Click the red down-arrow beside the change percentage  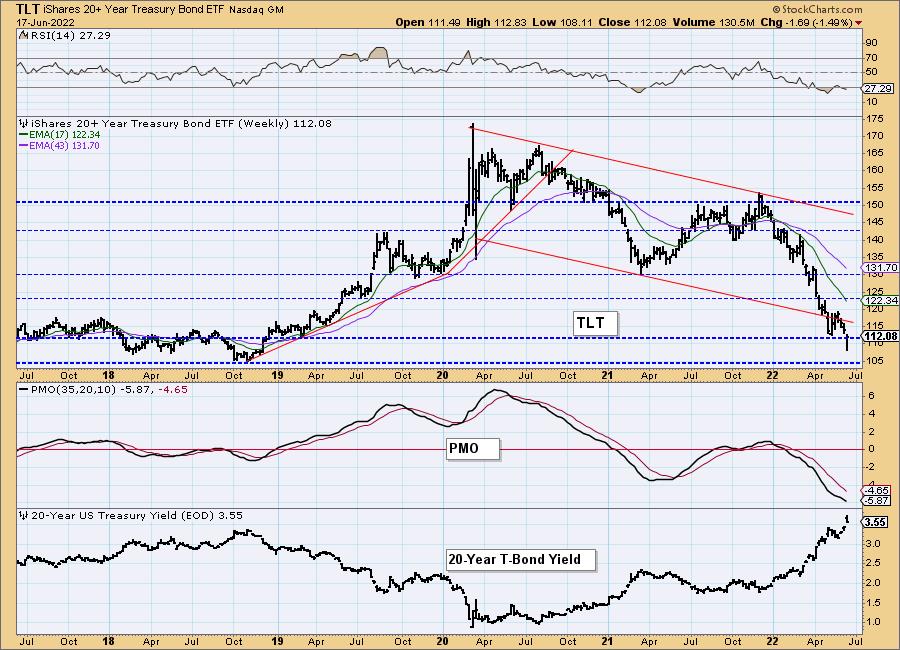pyautogui.click(x=859, y=23)
